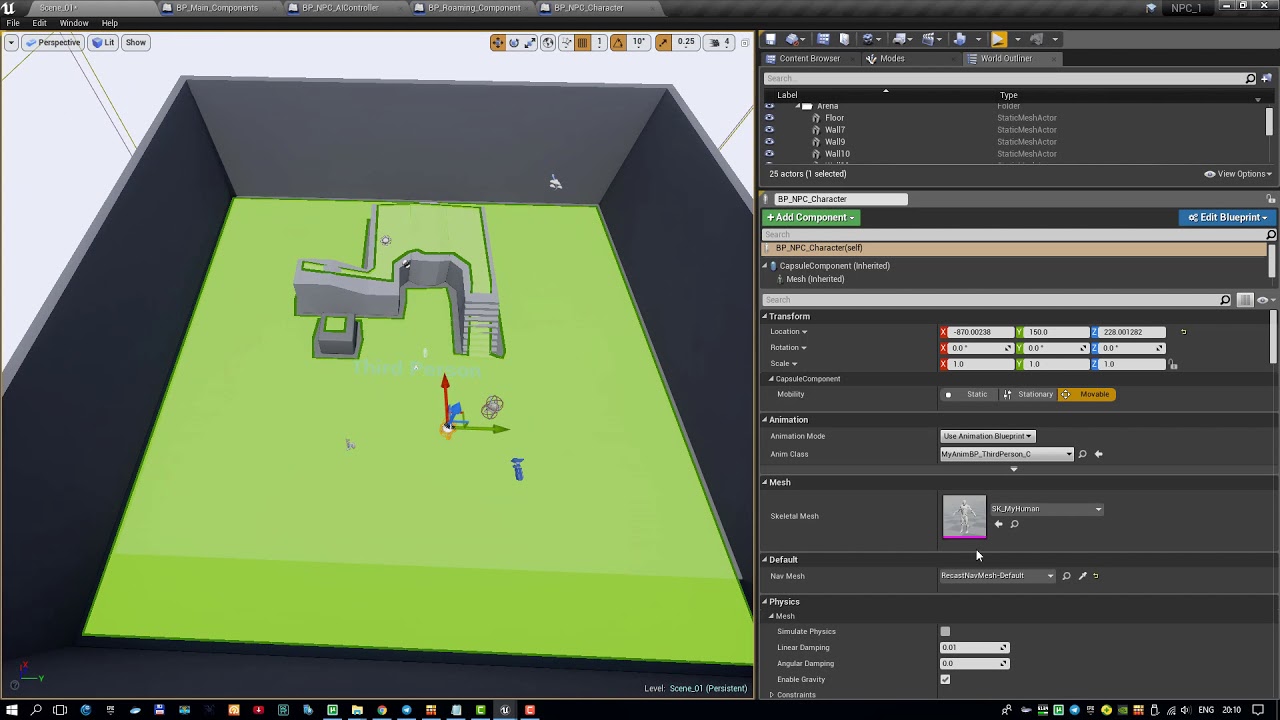
Task: Open the Anim Class dropdown
Action: pos(1006,454)
